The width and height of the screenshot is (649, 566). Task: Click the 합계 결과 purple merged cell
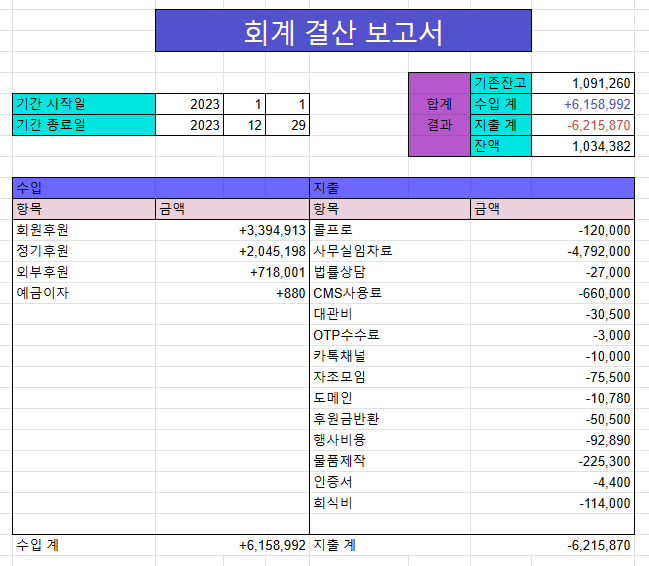[x=439, y=115]
